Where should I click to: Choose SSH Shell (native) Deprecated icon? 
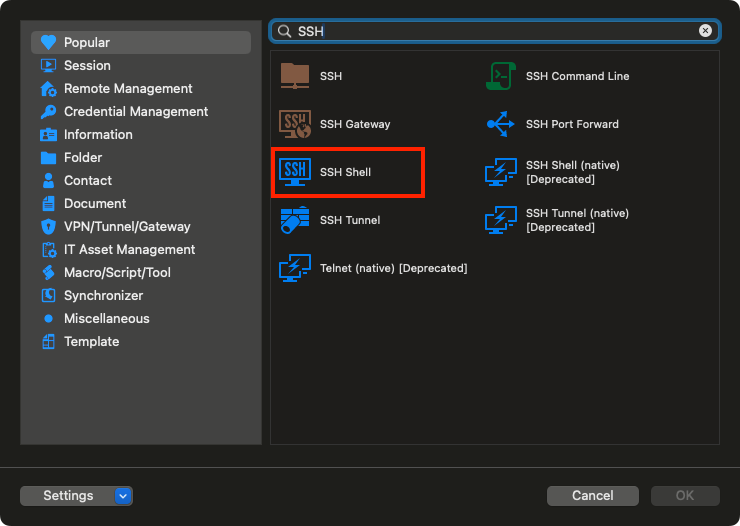[501, 172]
